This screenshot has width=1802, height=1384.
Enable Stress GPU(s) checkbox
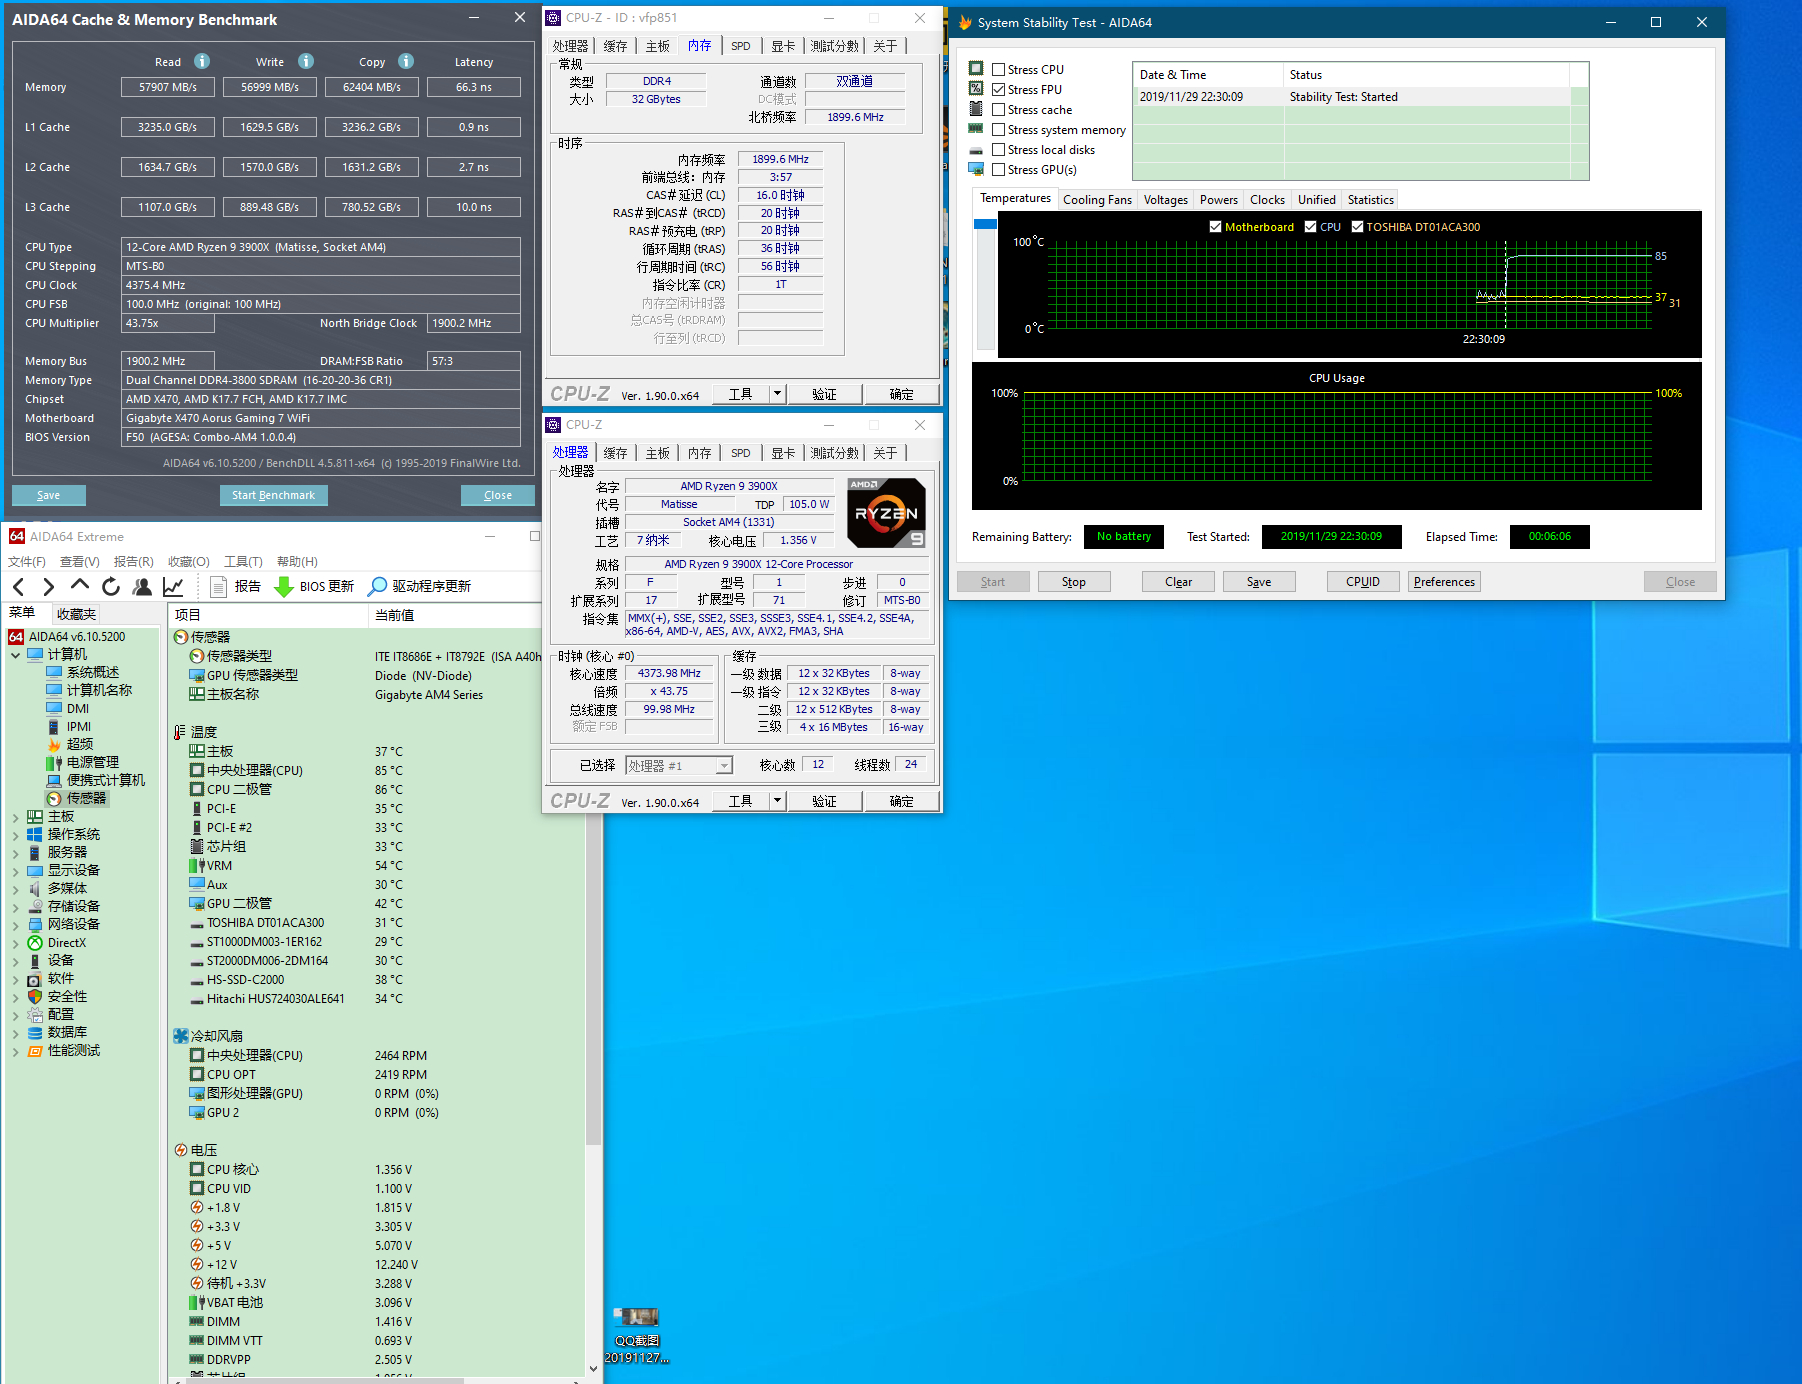pyautogui.click(x=998, y=170)
